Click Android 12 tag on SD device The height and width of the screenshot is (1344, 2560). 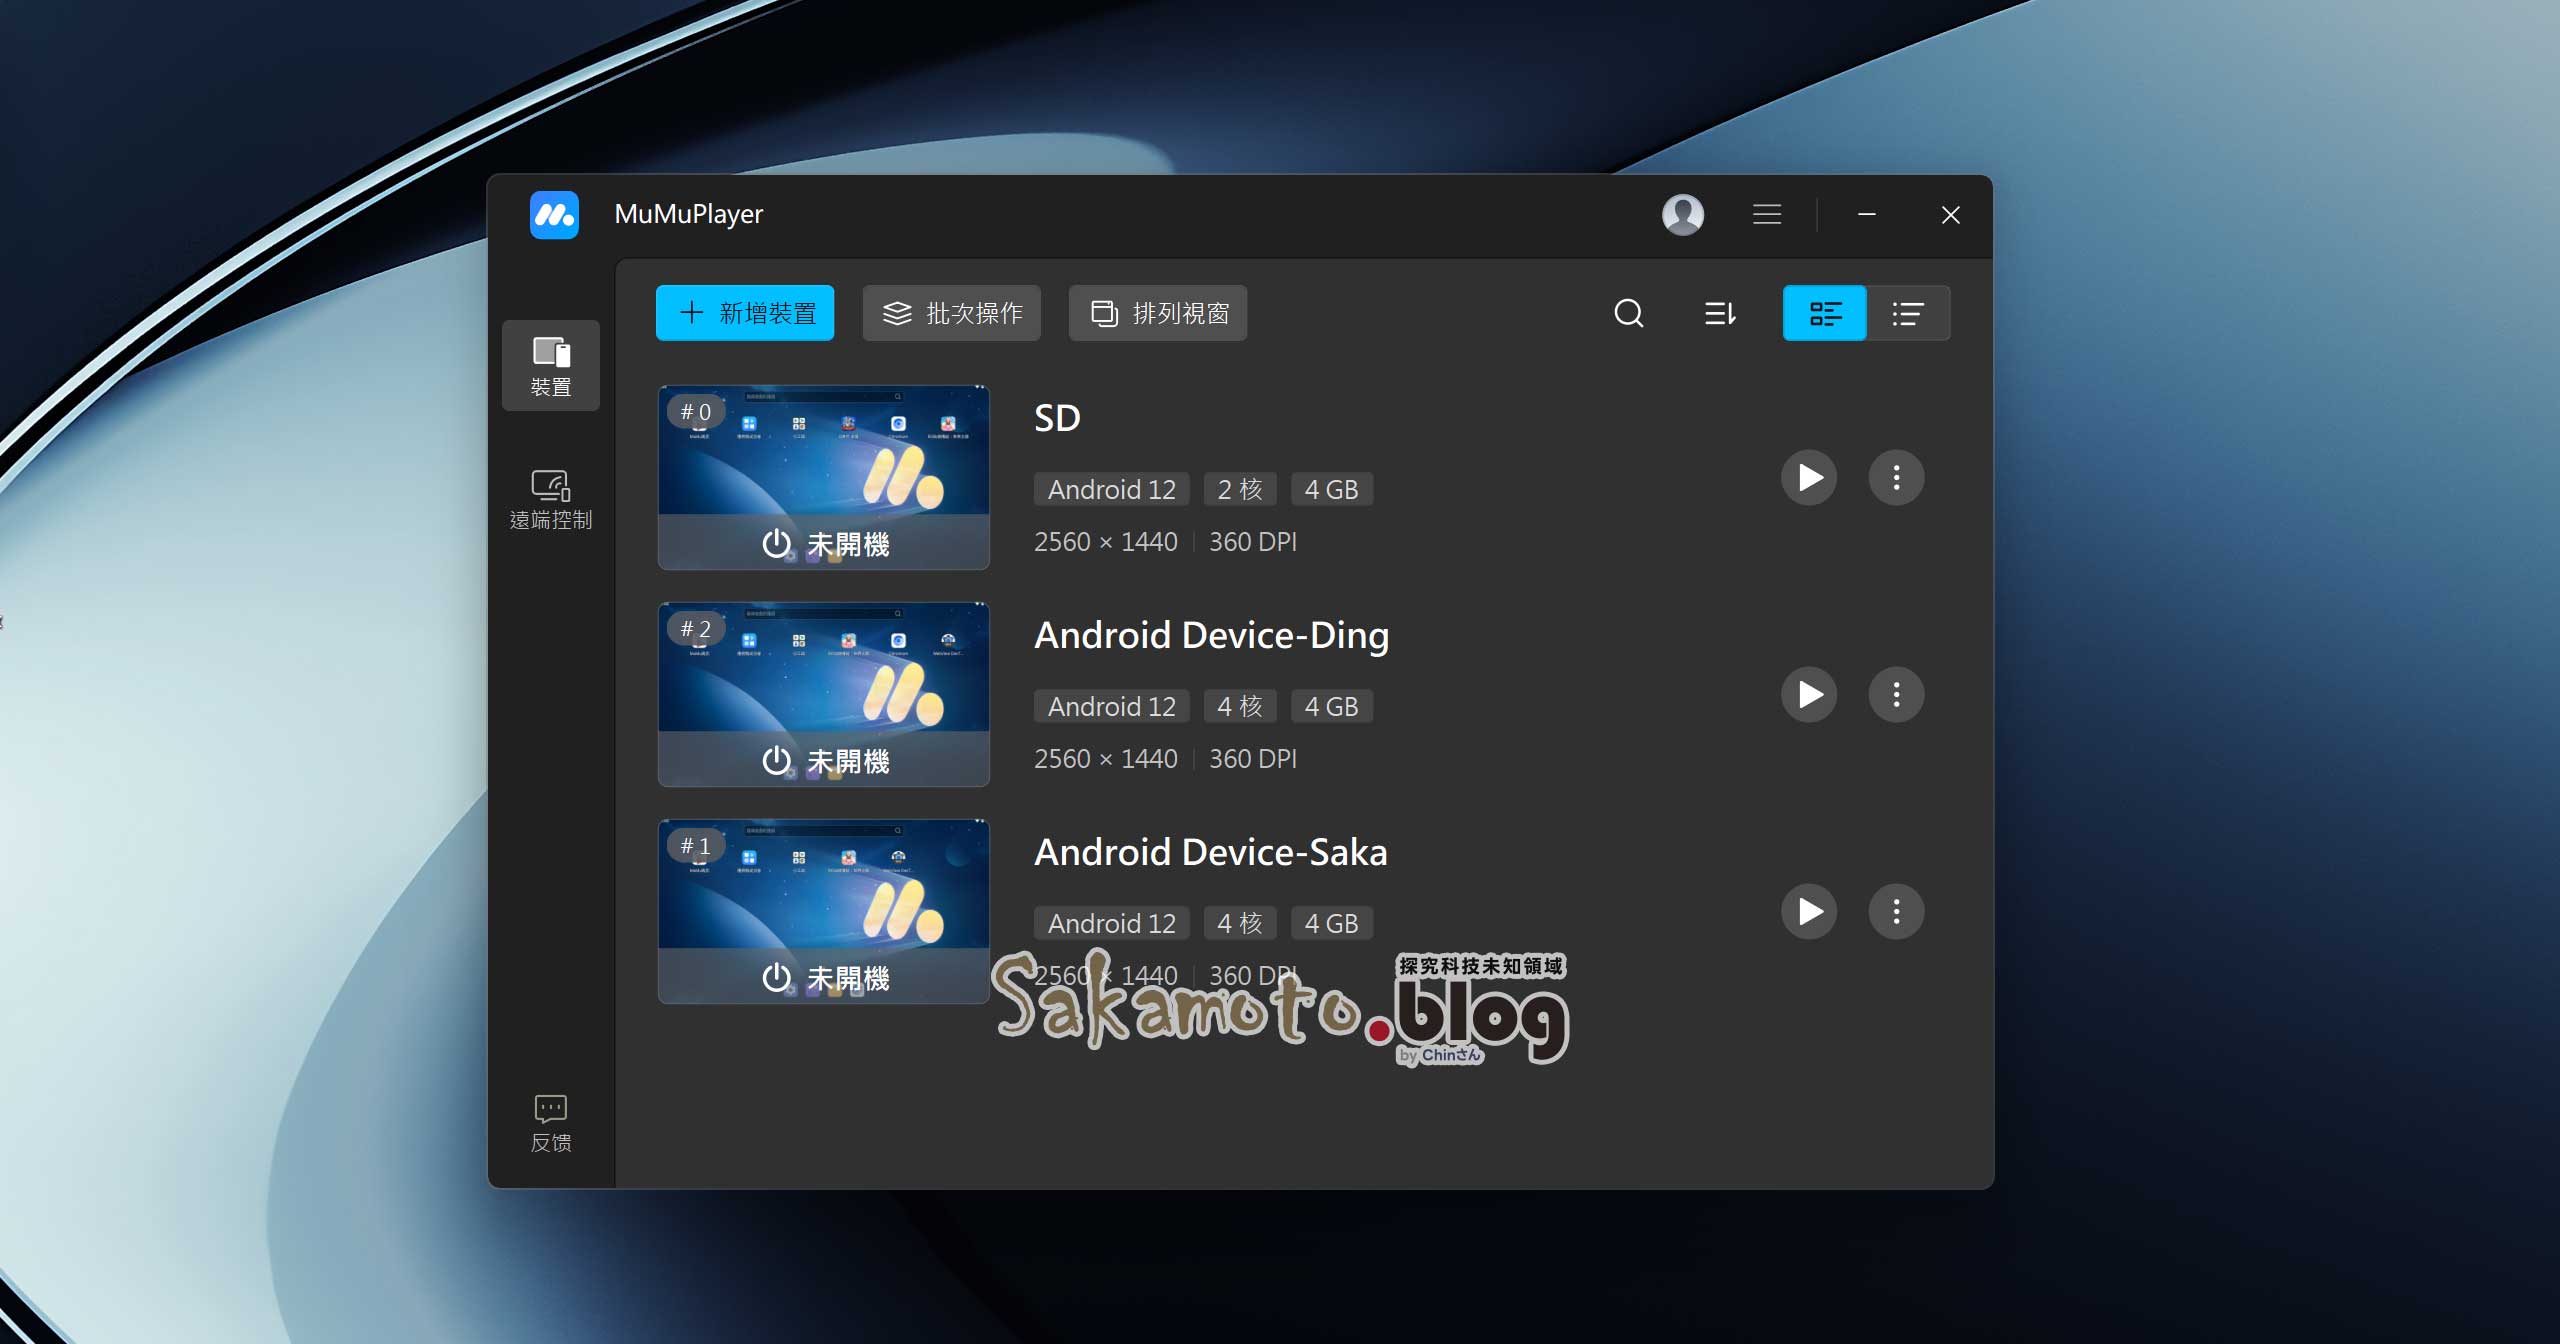pyautogui.click(x=1112, y=489)
